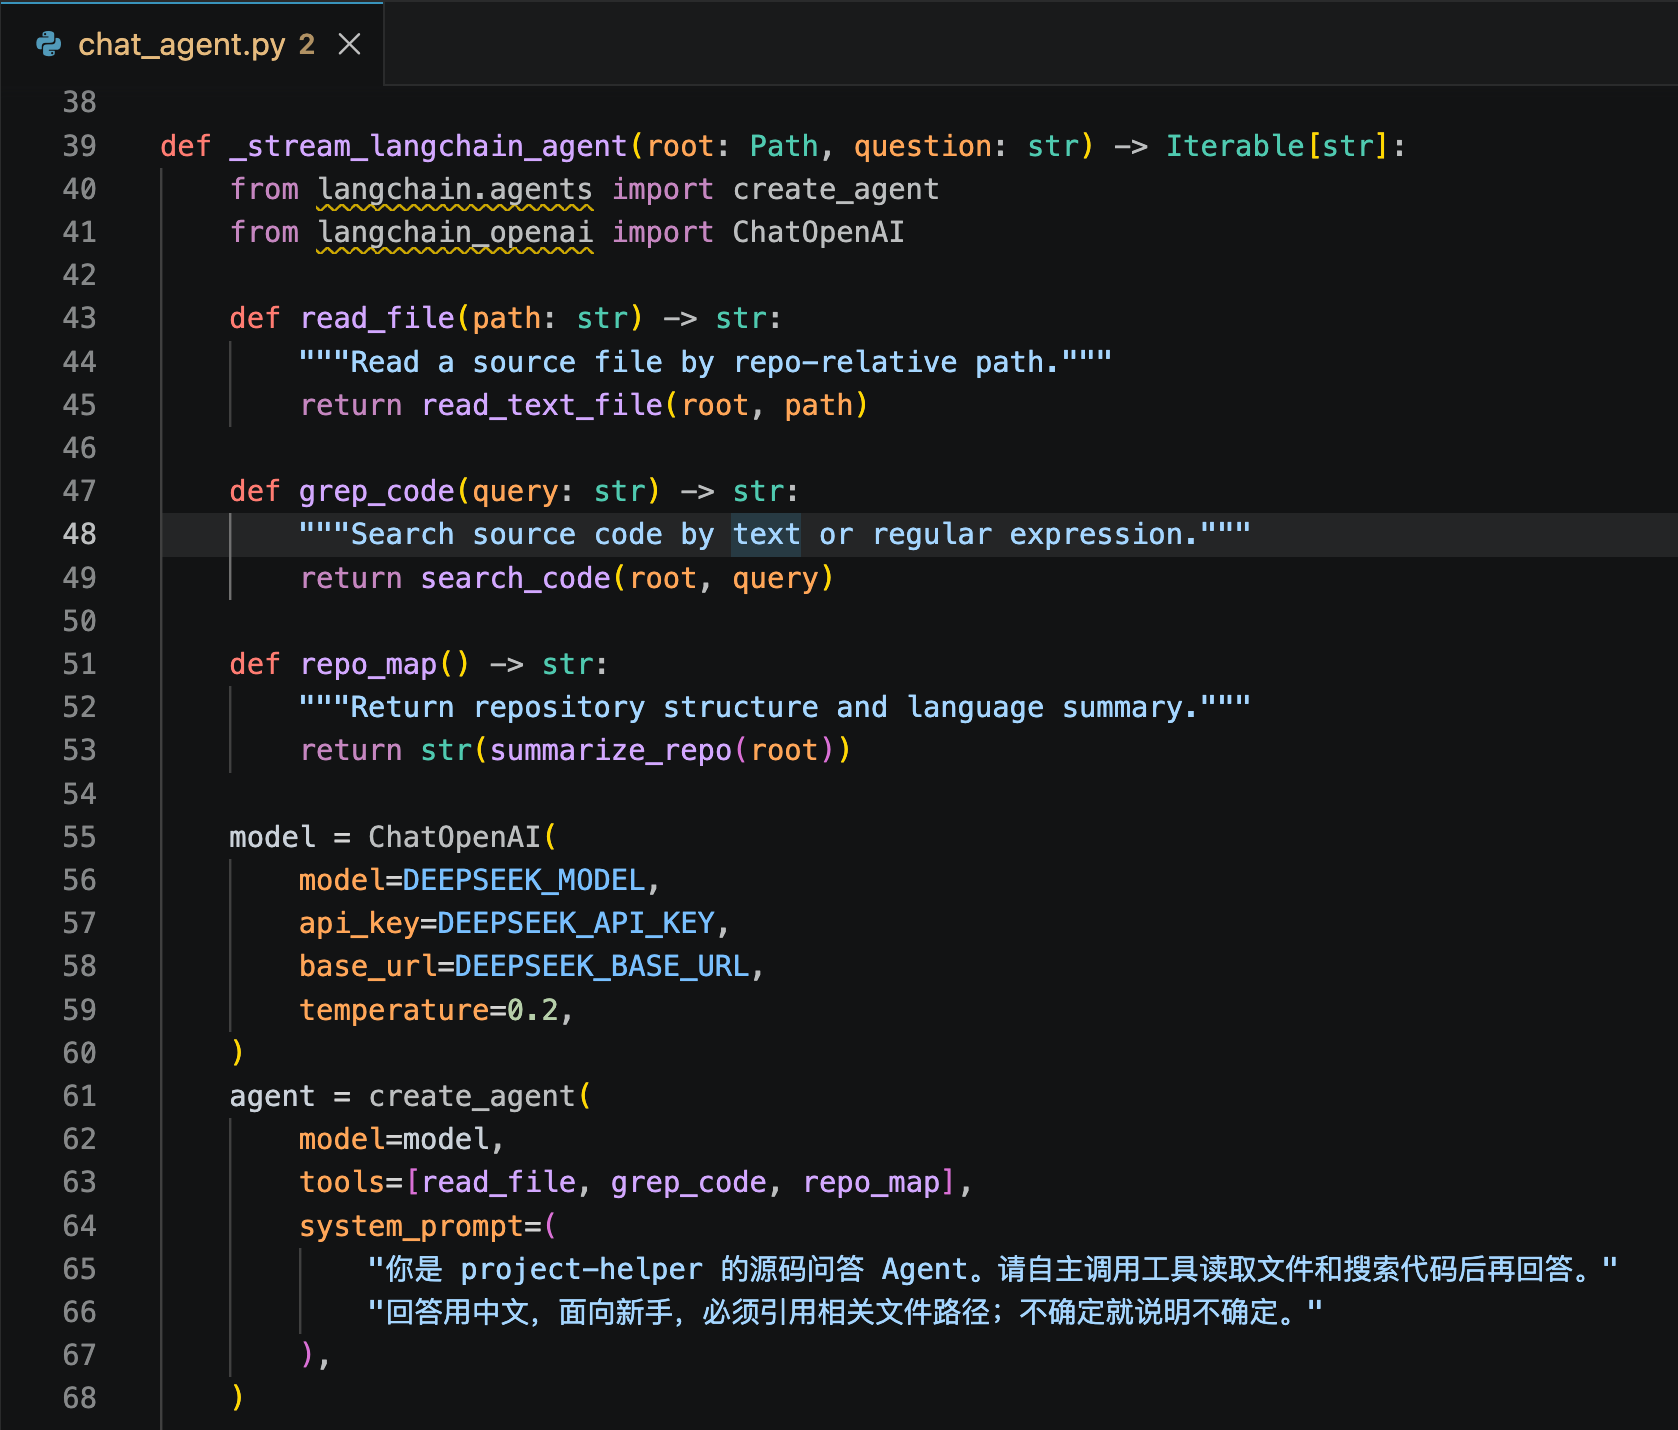The height and width of the screenshot is (1430, 1678).
Task: Click DEEPSEEK_API_KEY constant on line 57
Action: point(576,923)
